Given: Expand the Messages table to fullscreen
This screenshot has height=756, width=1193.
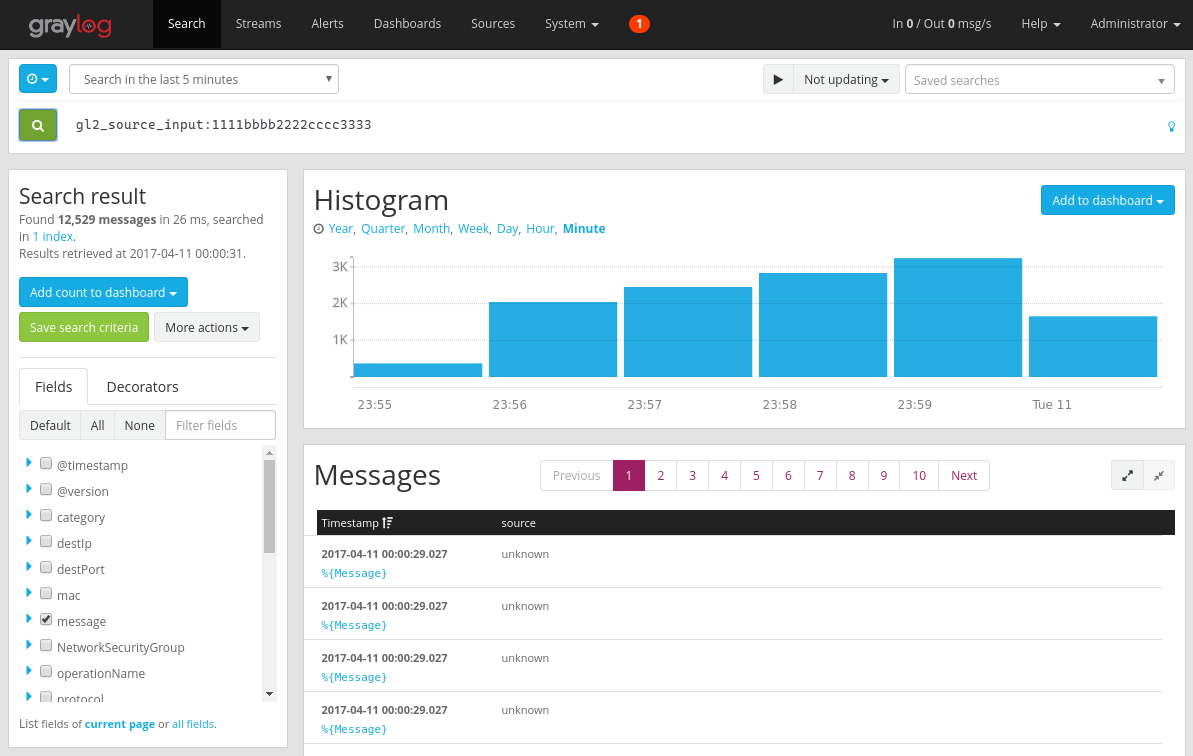Looking at the screenshot, I should (1127, 475).
